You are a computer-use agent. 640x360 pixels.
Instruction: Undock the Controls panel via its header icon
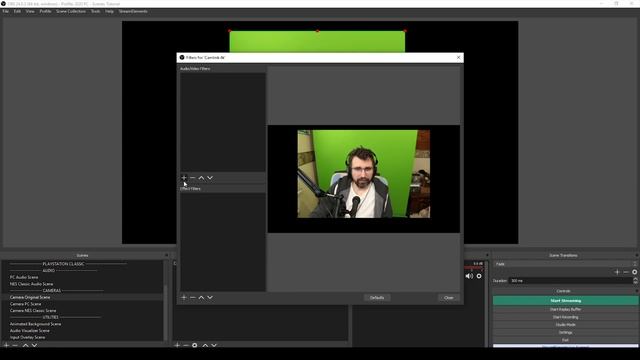click(x=636, y=291)
